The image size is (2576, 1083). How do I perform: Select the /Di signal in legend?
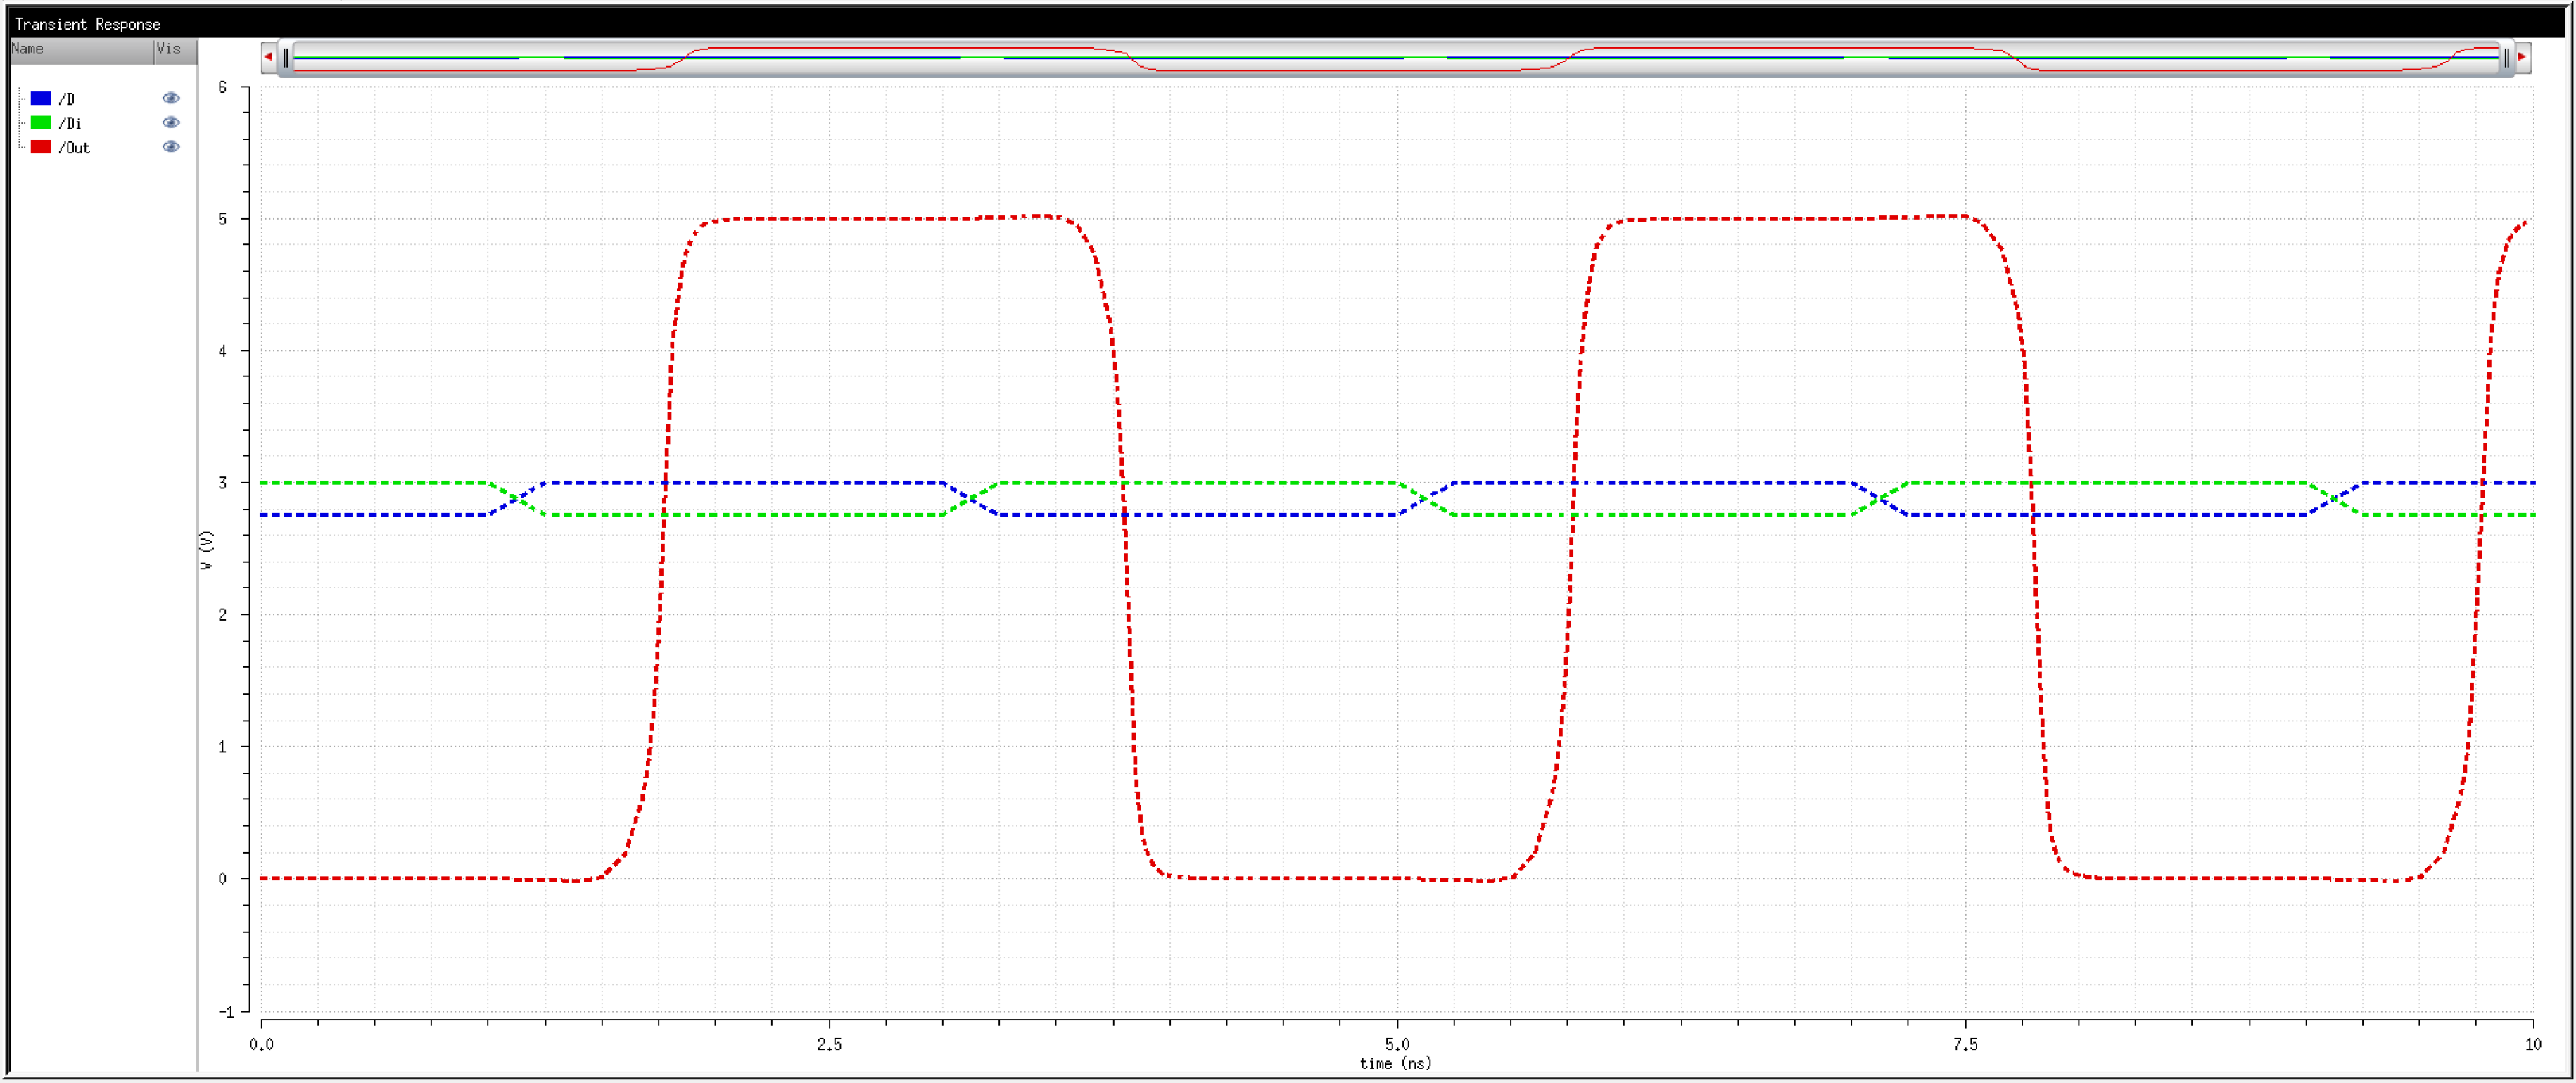pos(70,123)
